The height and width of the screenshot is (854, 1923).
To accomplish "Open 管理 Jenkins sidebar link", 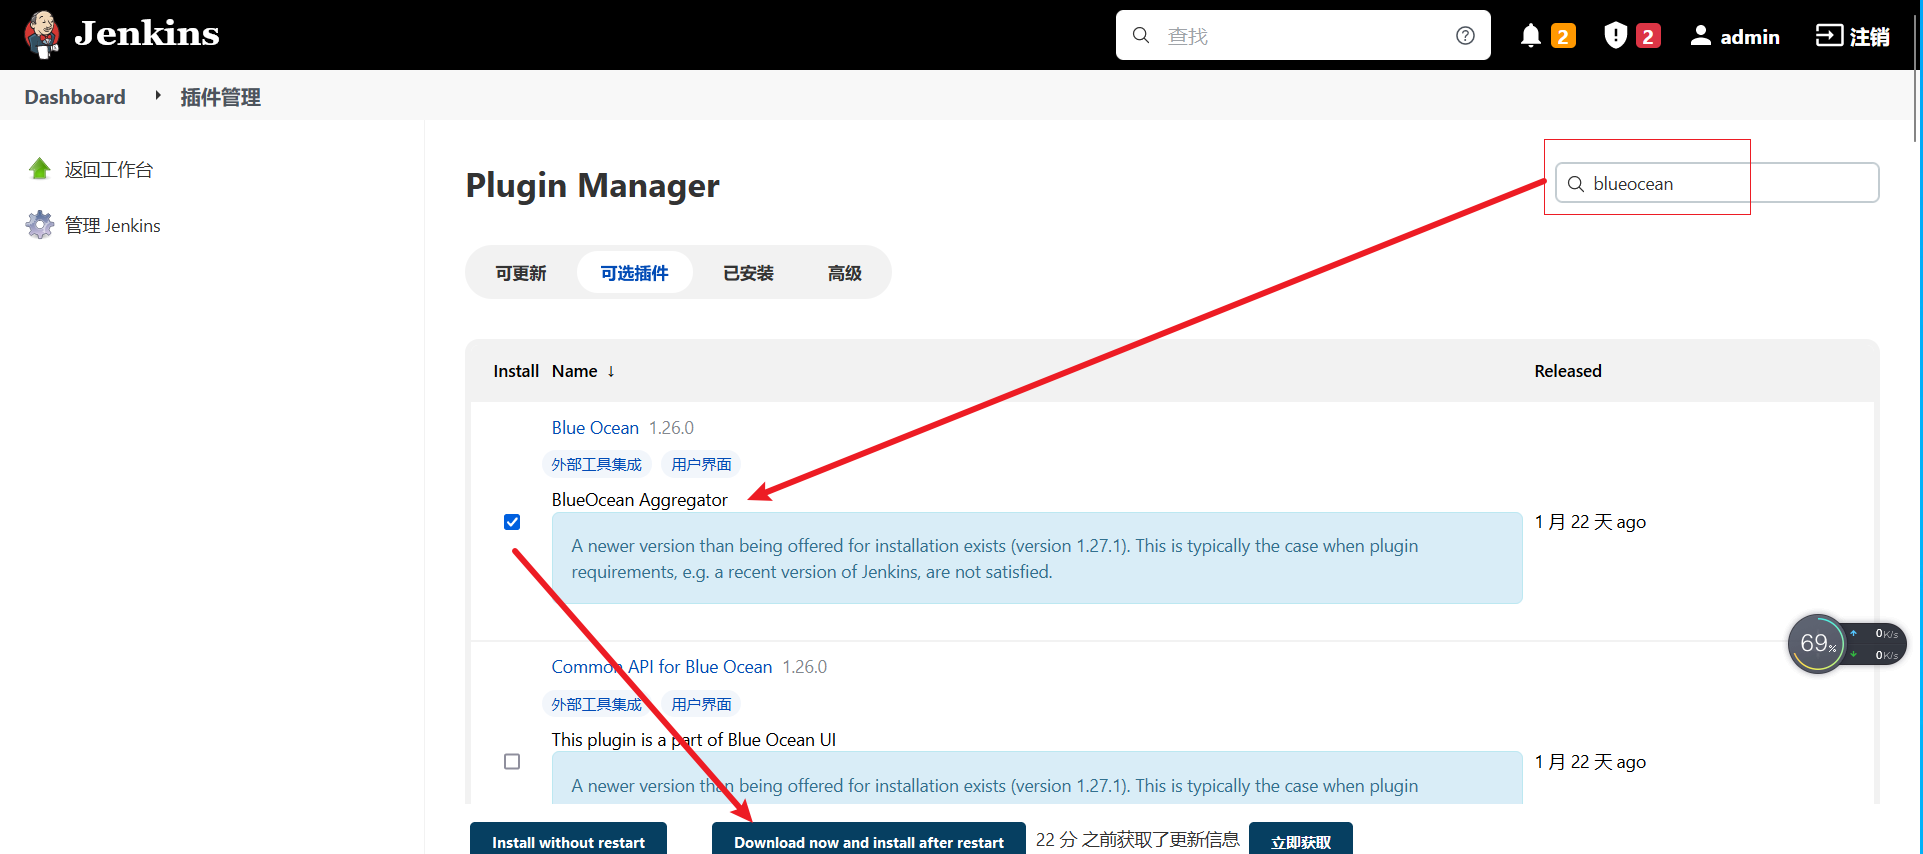I will click(x=112, y=226).
